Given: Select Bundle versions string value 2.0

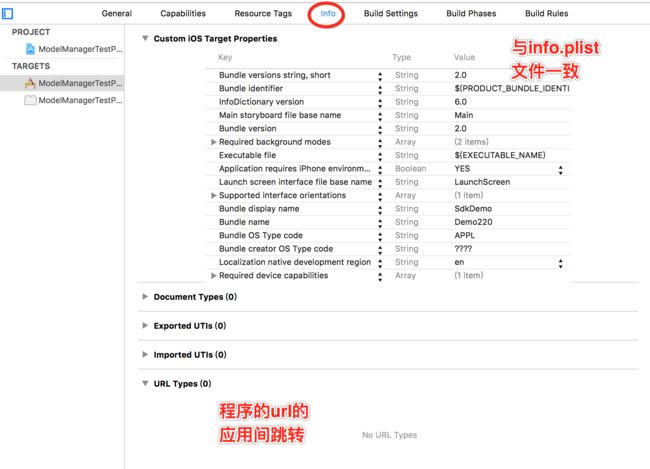Looking at the screenshot, I should 460,75.
